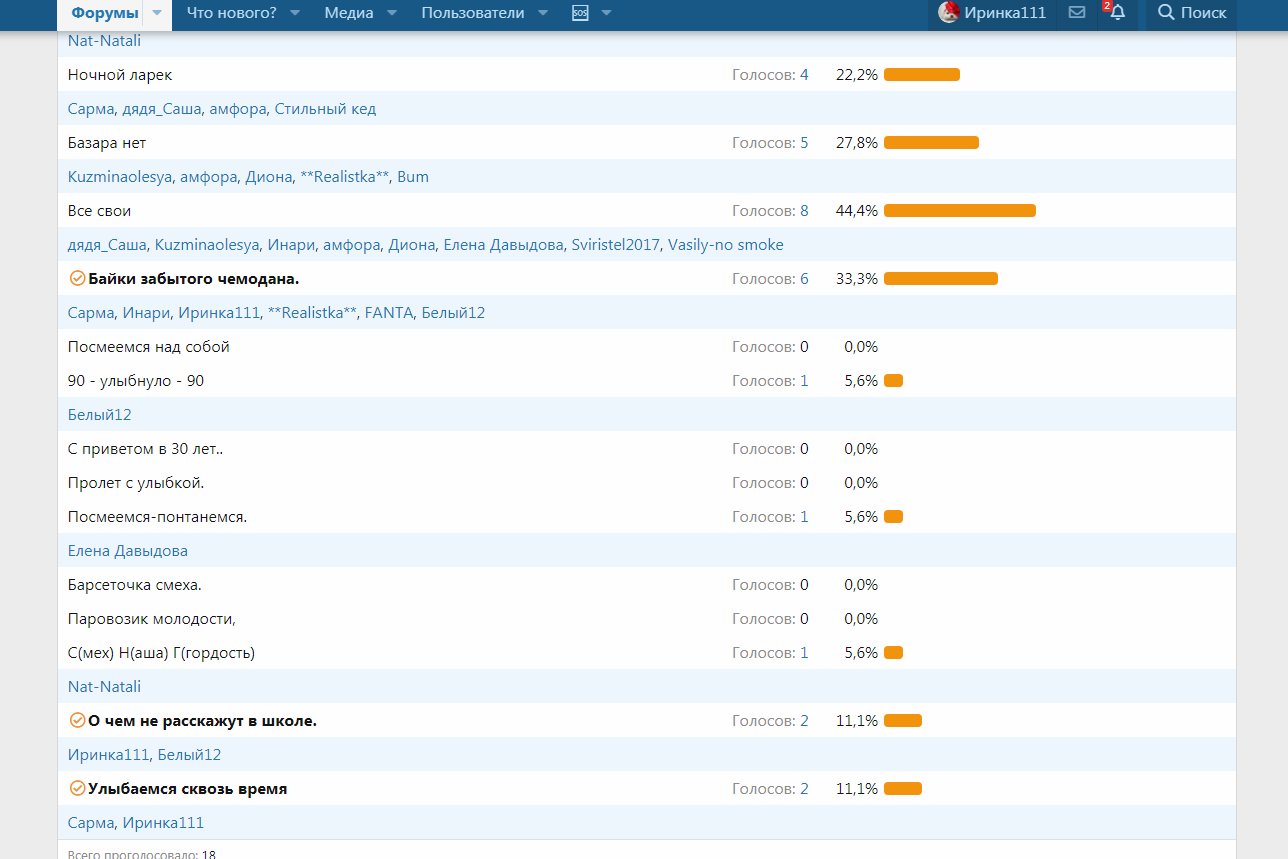Open the Медиа menu item
1288x859 pixels.
(x=348, y=13)
